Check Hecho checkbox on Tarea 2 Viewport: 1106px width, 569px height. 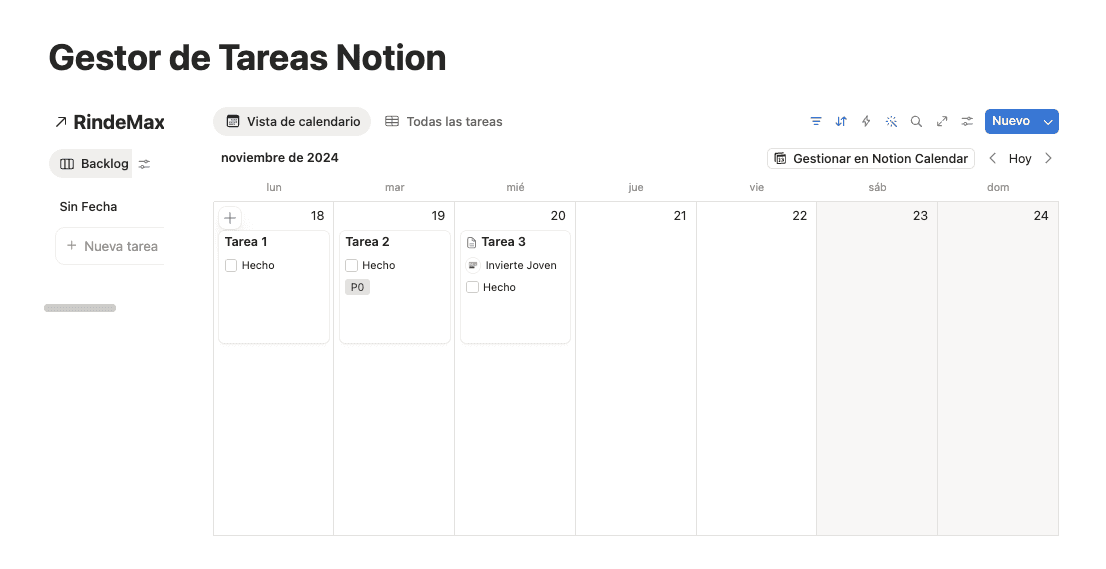coord(351,265)
